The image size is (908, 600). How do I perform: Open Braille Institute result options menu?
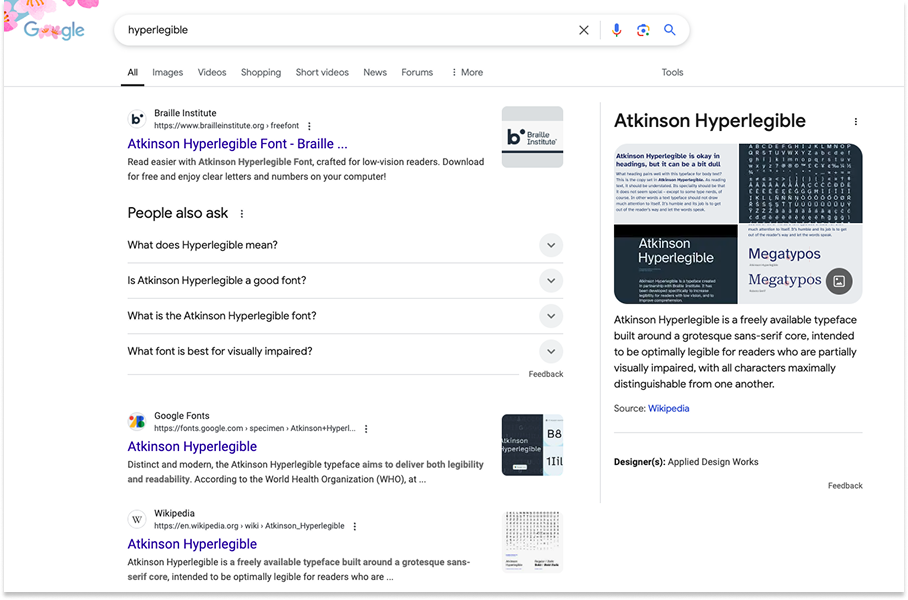pyautogui.click(x=309, y=126)
